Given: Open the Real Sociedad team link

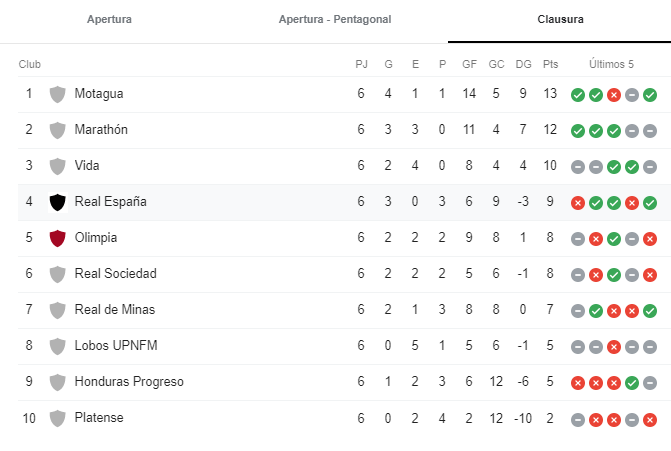Looking at the screenshot, I should [x=116, y=273].
